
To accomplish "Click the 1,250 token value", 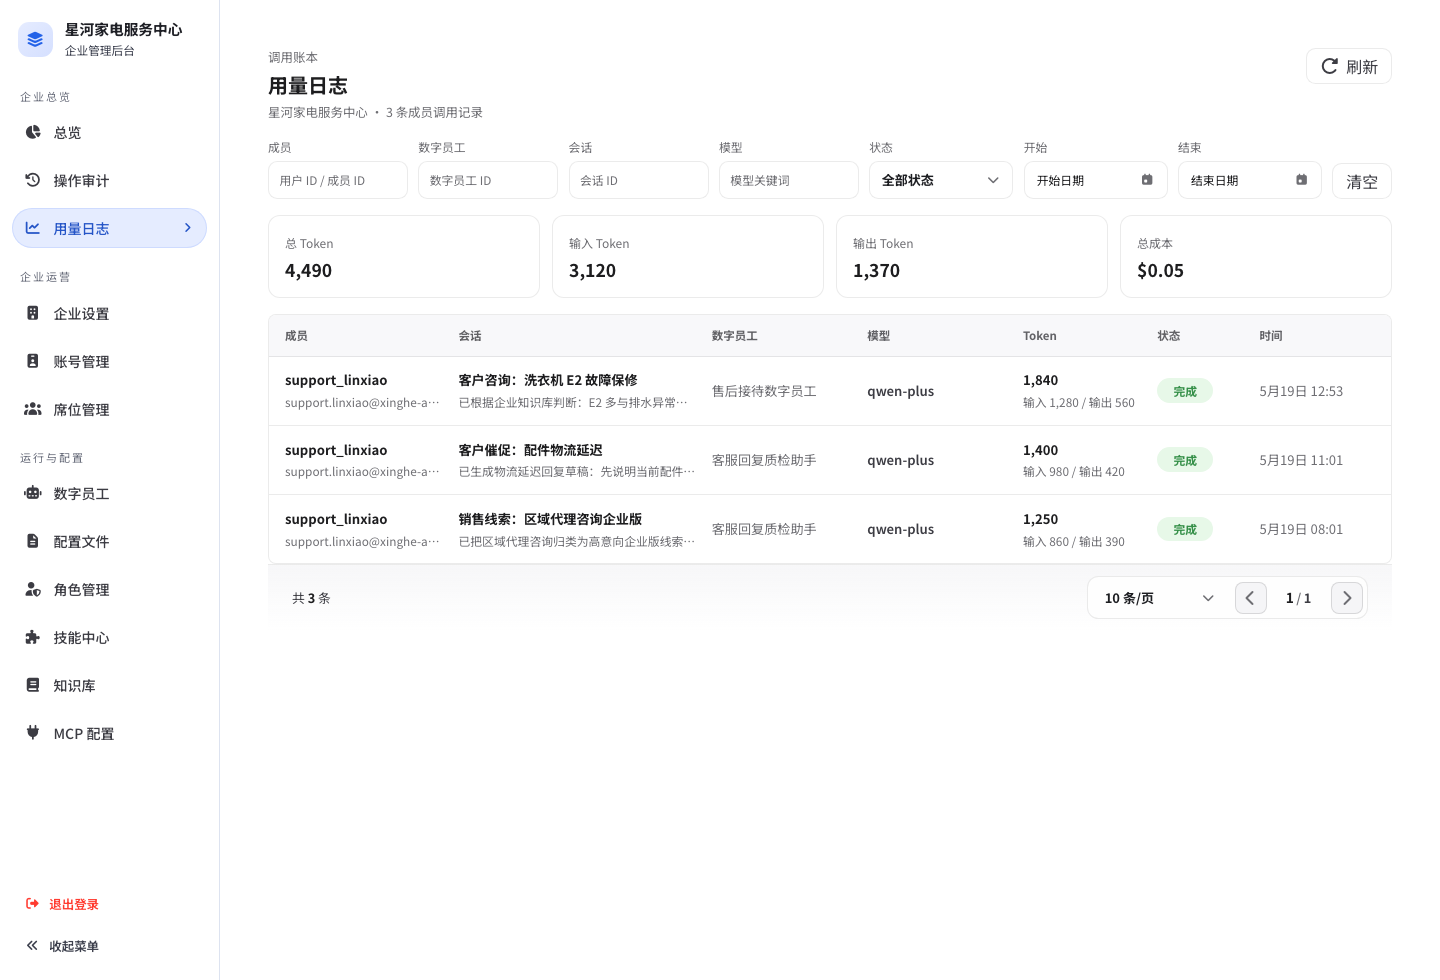I will point(1040,519).
